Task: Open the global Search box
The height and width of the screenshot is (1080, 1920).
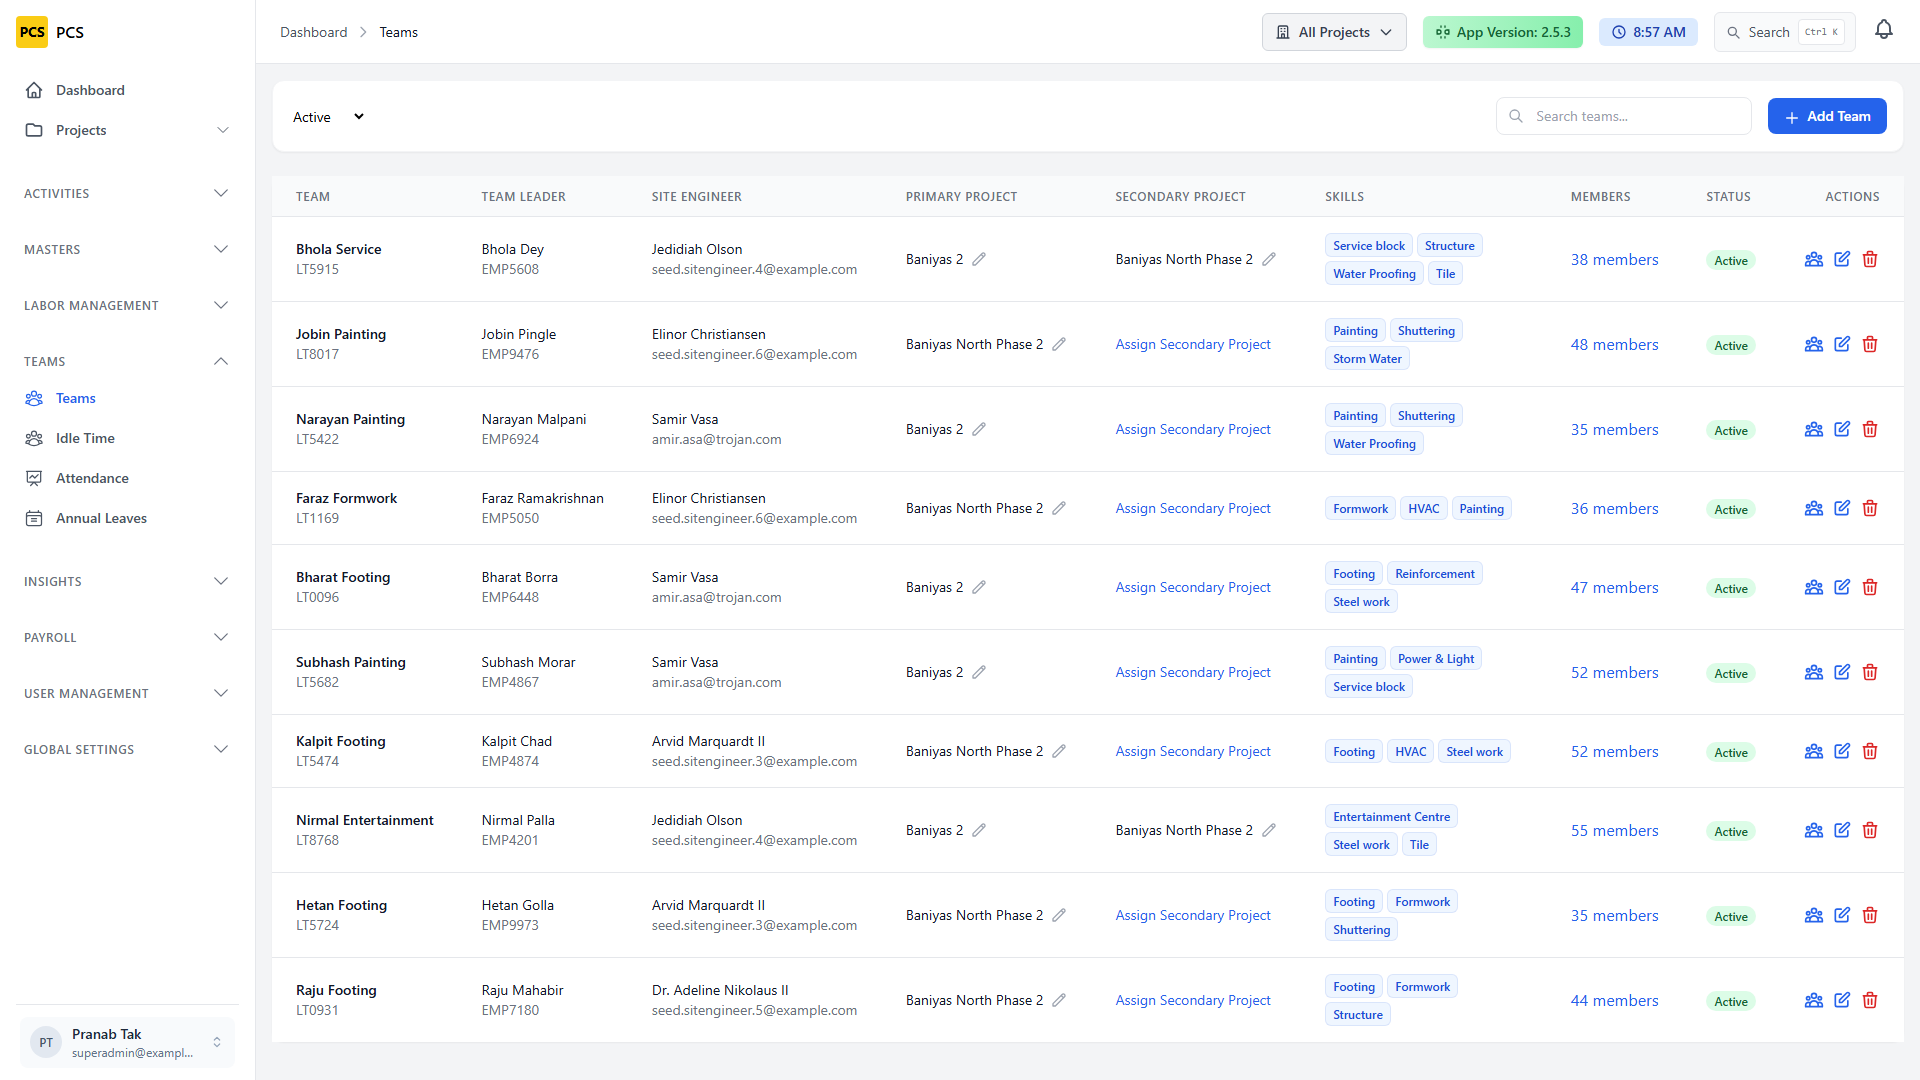Action: coord(1785,32)
